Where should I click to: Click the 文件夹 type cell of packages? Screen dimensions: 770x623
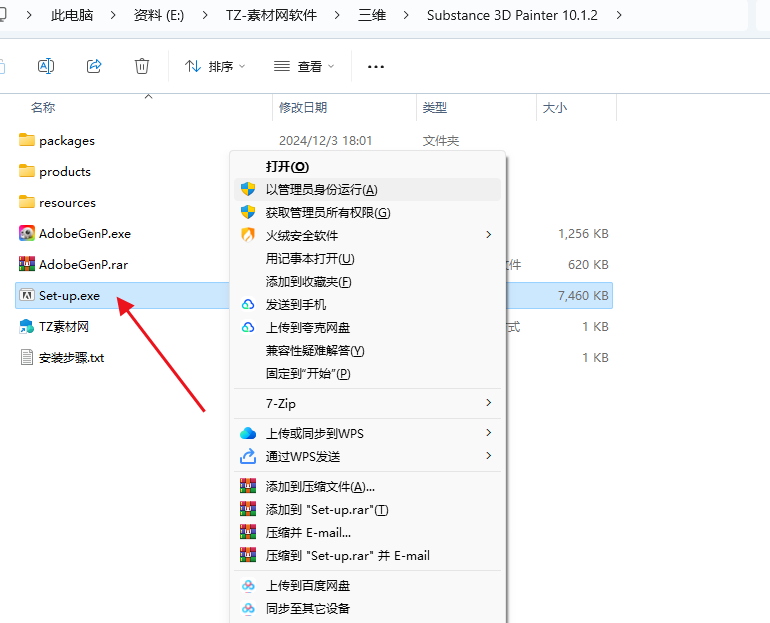pos(440,141)
